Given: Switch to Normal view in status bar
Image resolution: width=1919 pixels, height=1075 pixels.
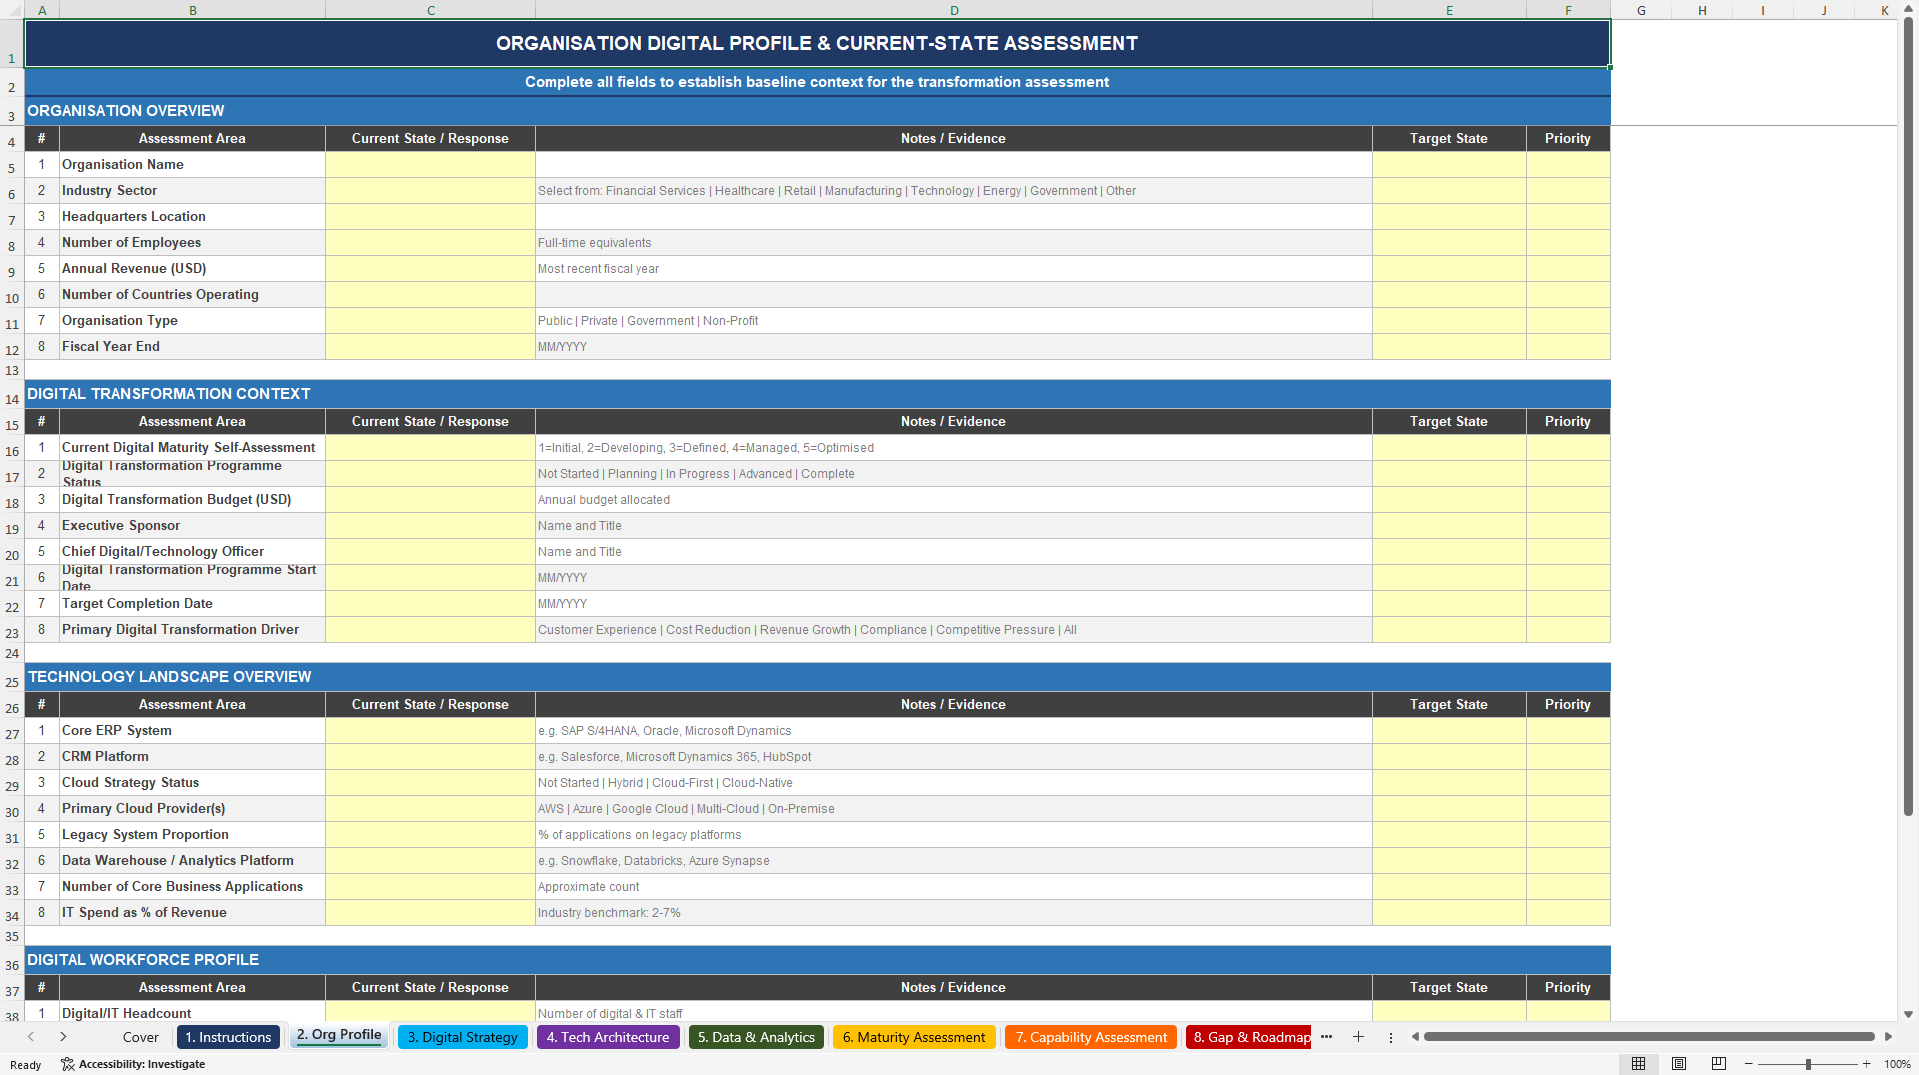Looking at the screenshot, I should pos(1638,1064).
